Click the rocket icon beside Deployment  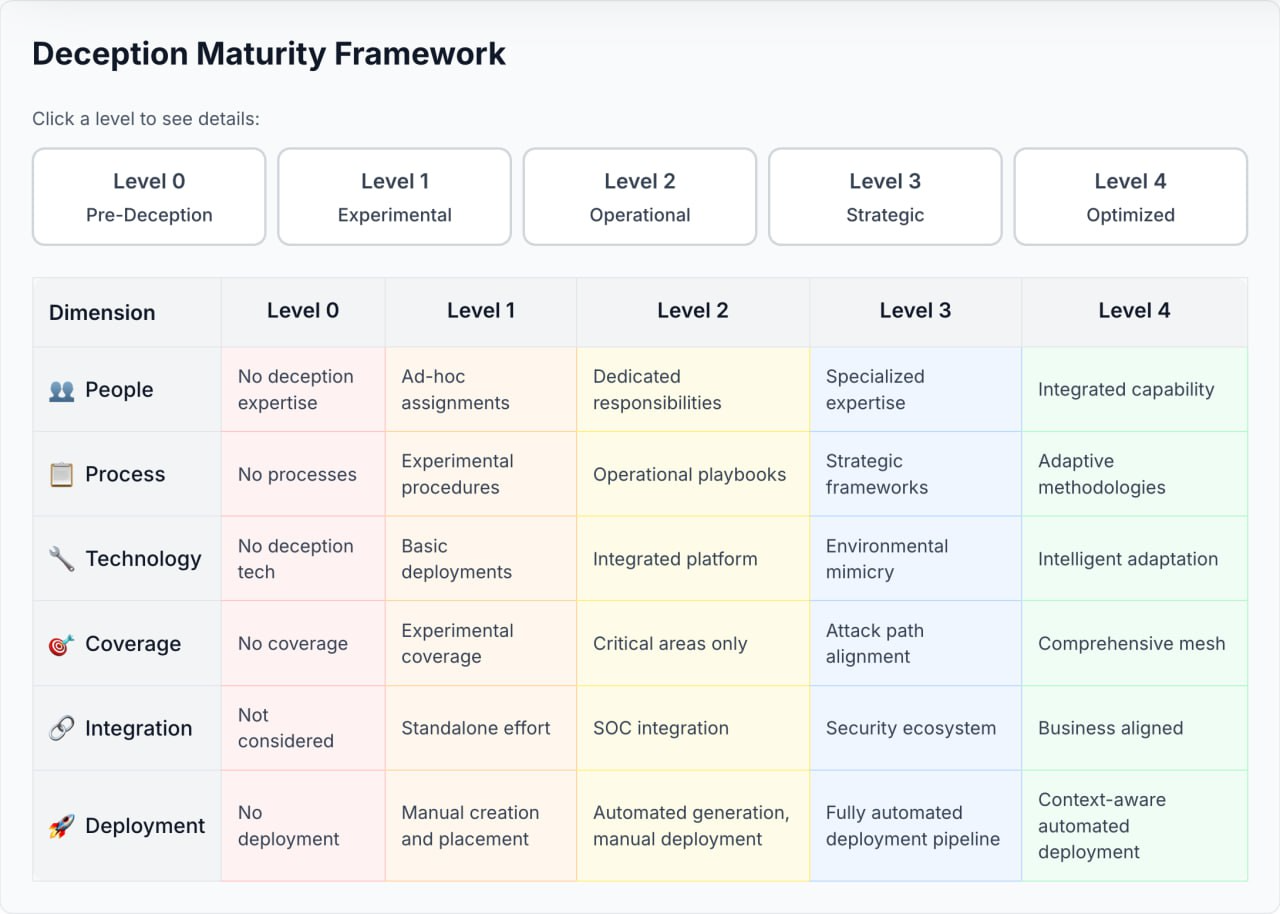click(62, 826)
